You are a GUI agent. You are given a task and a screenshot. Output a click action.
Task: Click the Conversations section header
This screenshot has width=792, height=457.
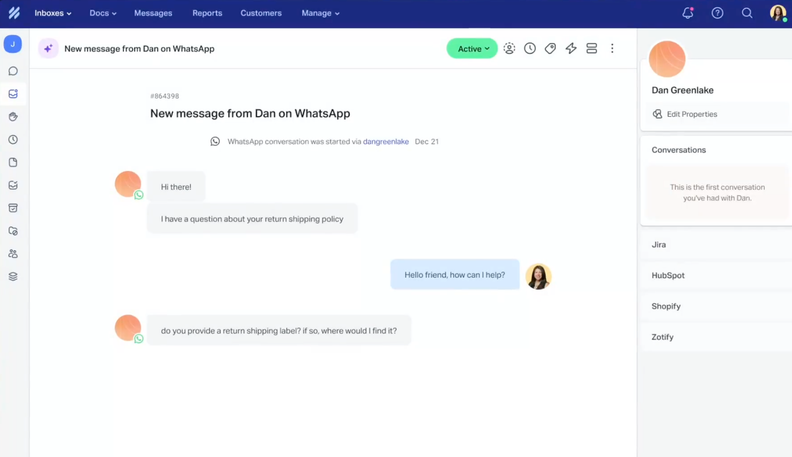click(x=678, y=150)
